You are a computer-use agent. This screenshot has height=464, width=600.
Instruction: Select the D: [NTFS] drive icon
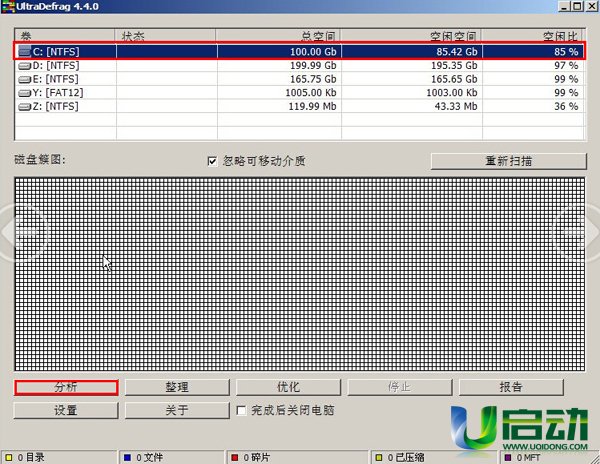[24, 66]
